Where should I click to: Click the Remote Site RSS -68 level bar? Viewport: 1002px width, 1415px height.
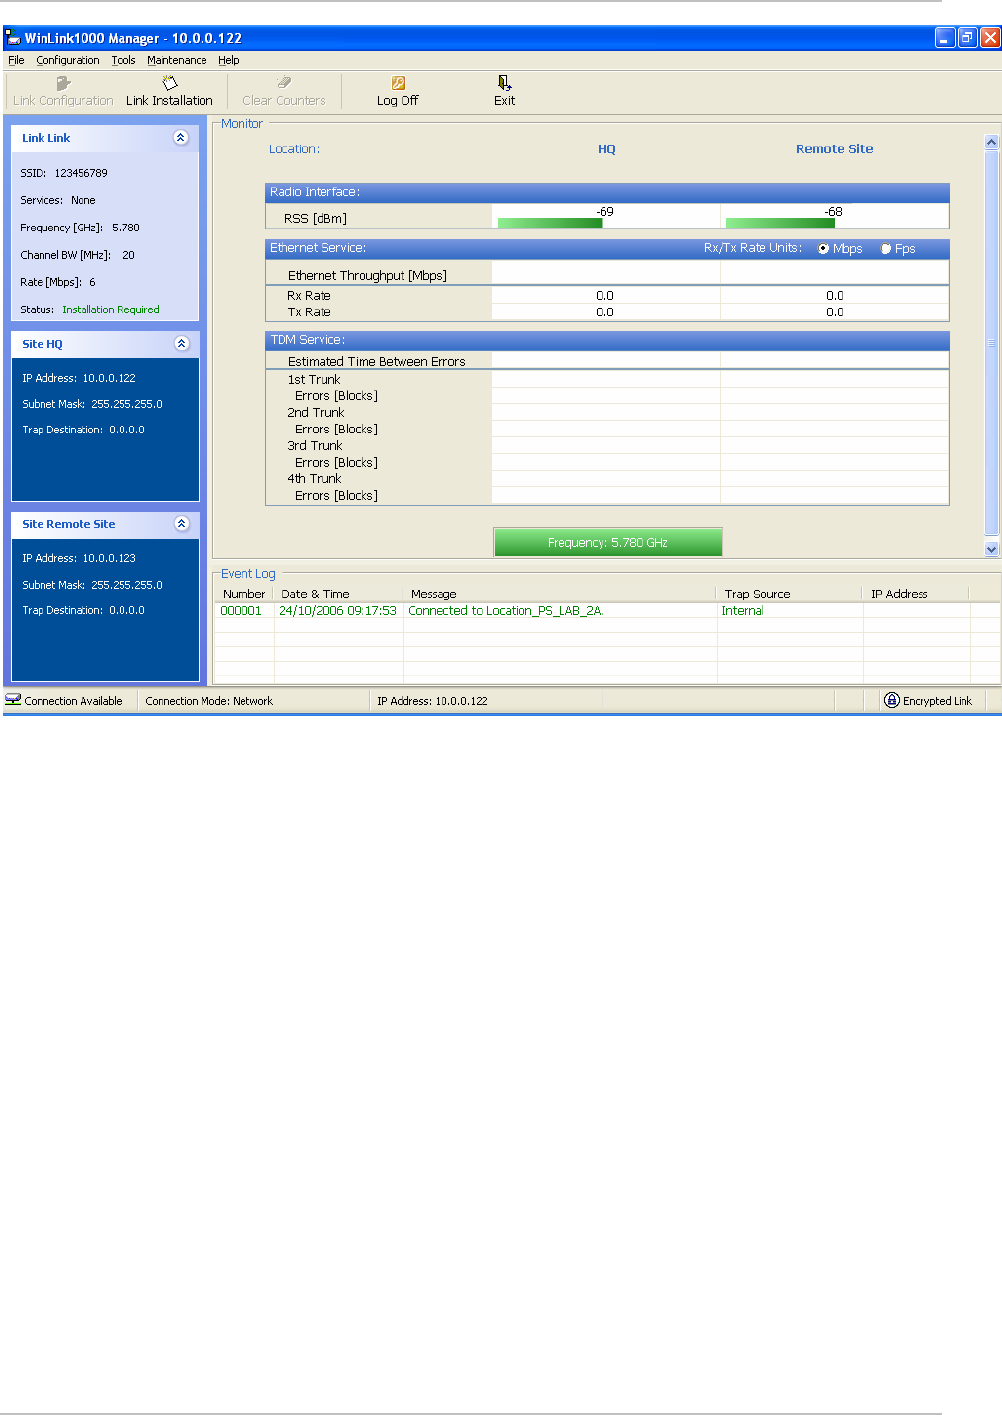(780, 223)
